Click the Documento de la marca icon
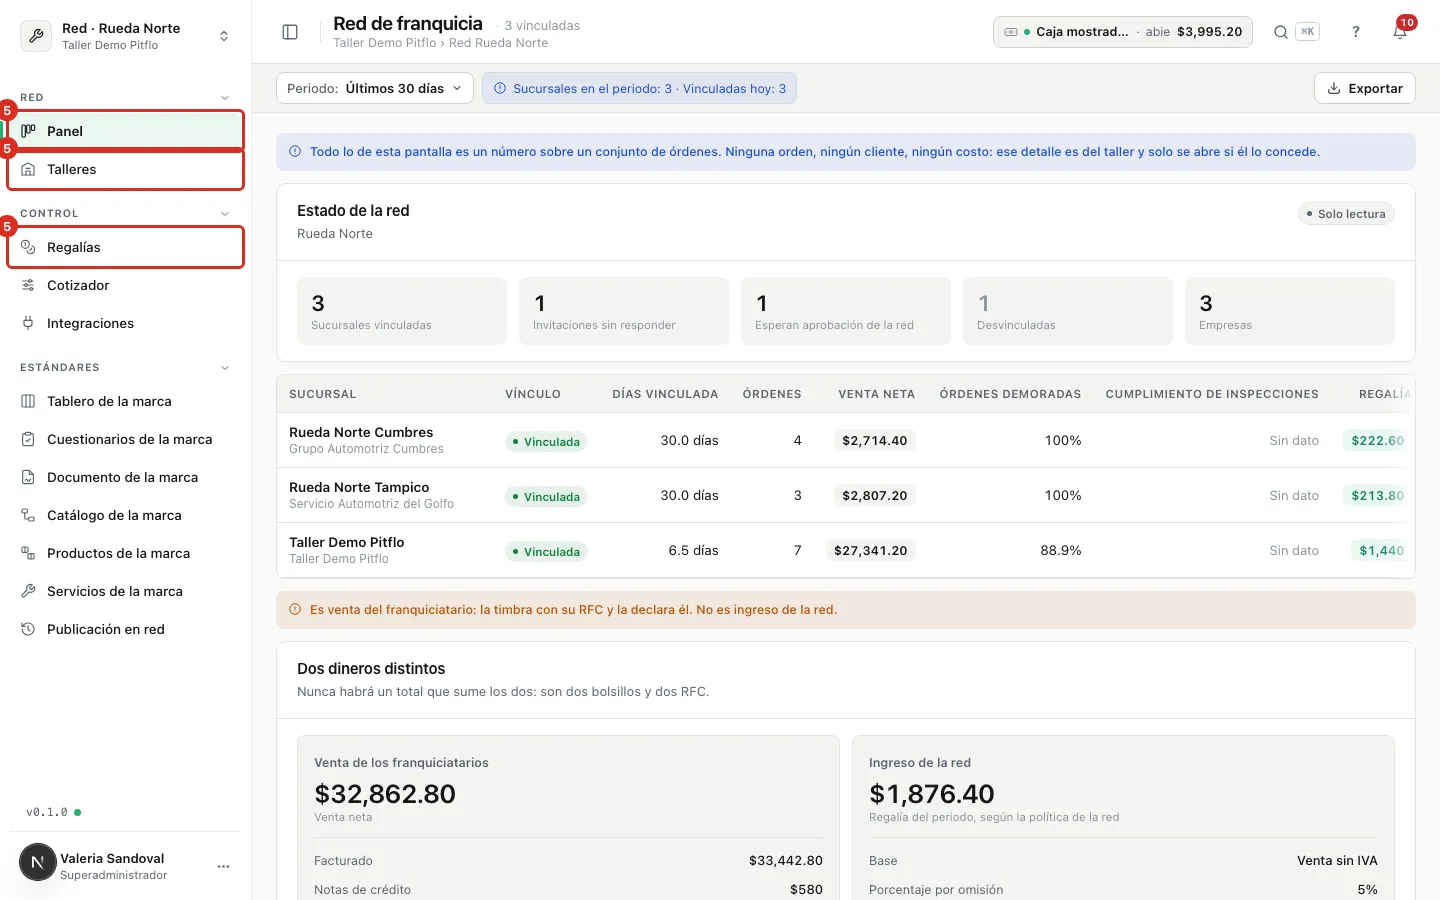The image size is (1440, 900). 28,477
